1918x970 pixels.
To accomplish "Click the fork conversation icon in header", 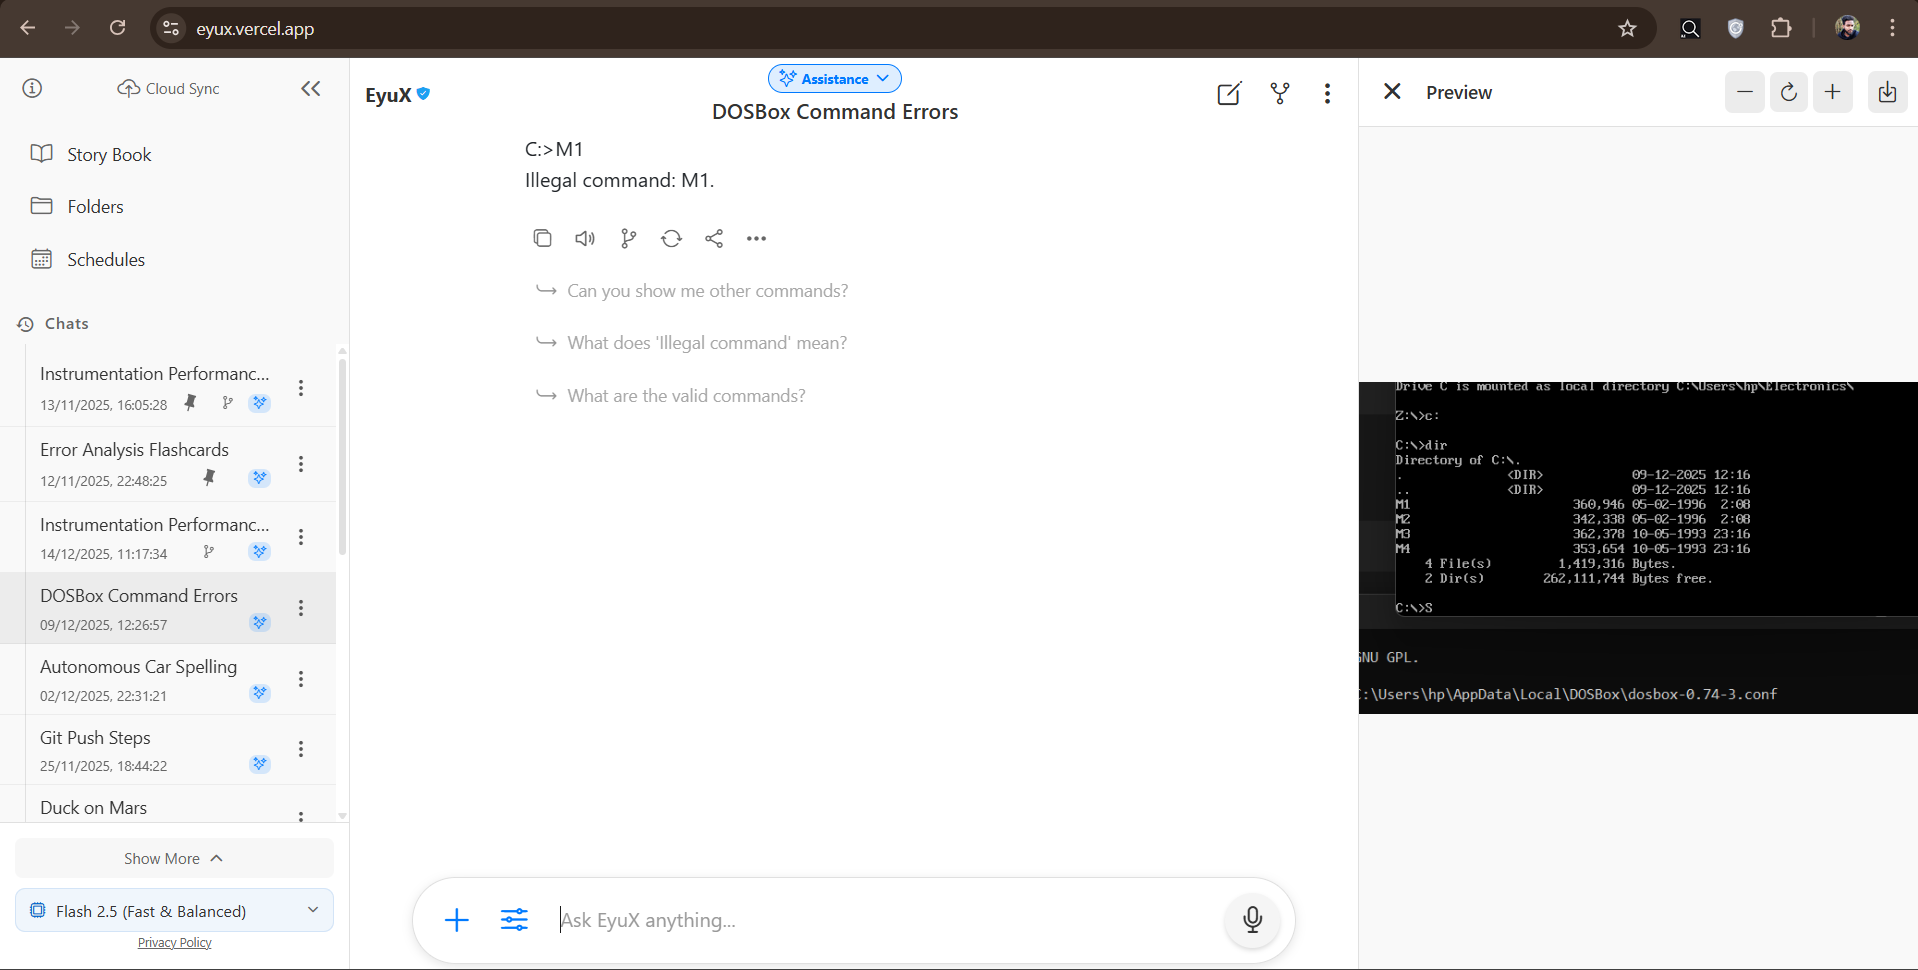I will 1280,93.
